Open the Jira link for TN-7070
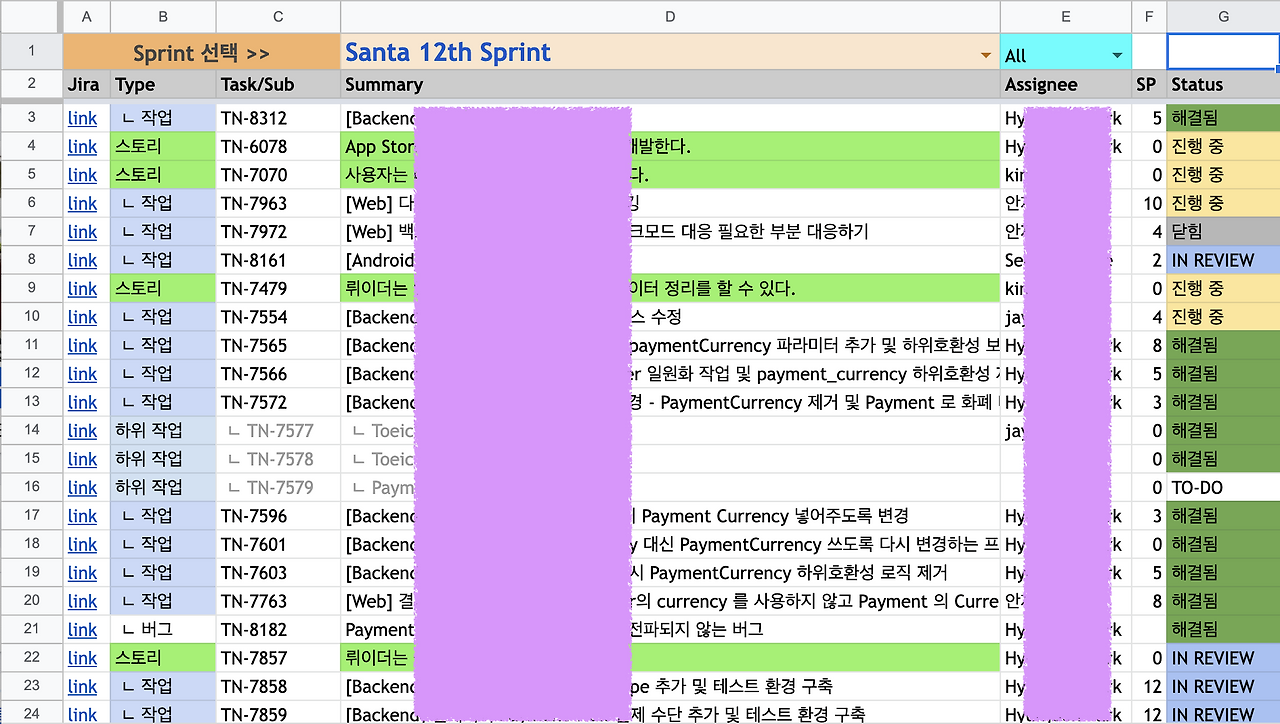1280x724 pixels. [82, 175]
